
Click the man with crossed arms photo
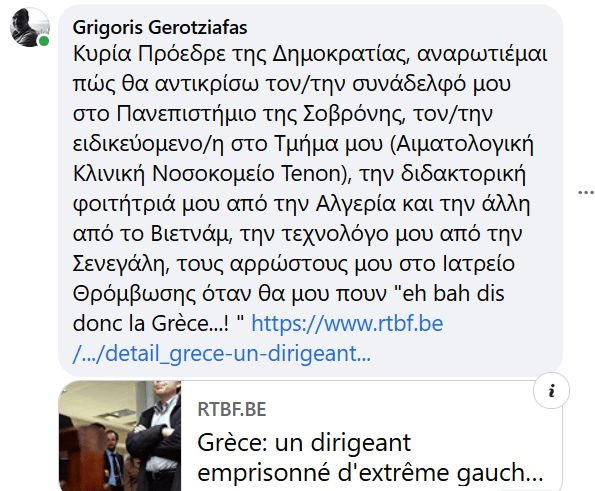[154, 436]
